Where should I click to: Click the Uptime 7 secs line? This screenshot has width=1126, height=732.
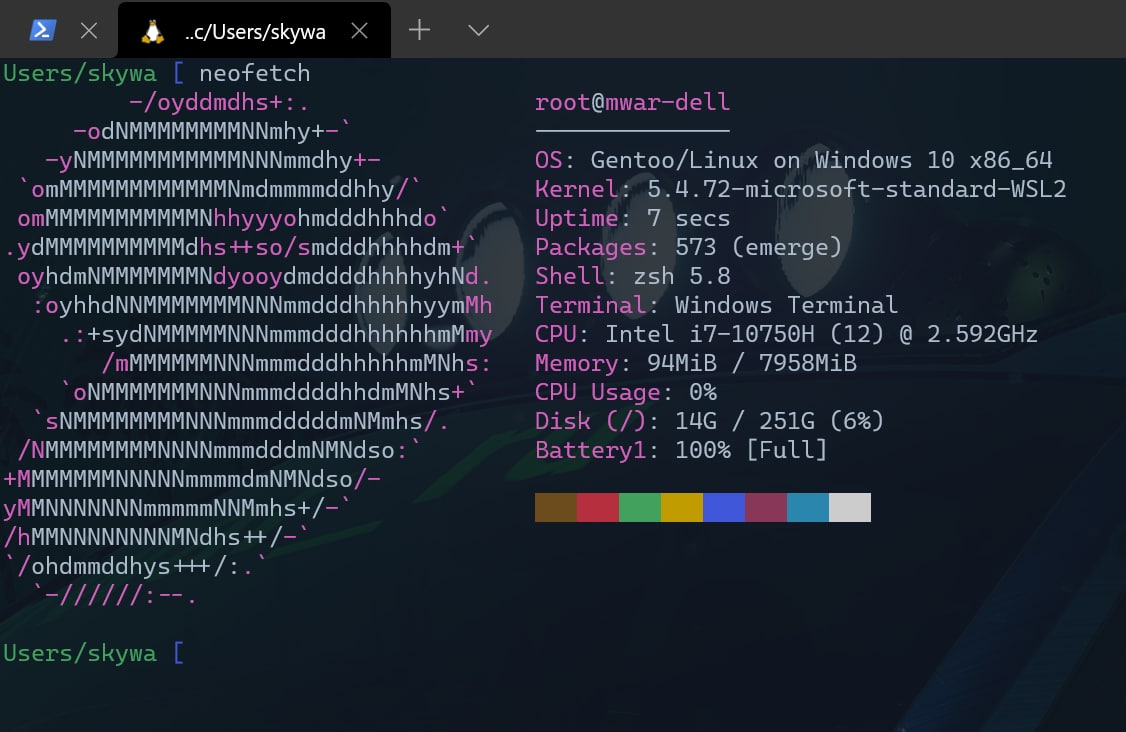[633, 218]
